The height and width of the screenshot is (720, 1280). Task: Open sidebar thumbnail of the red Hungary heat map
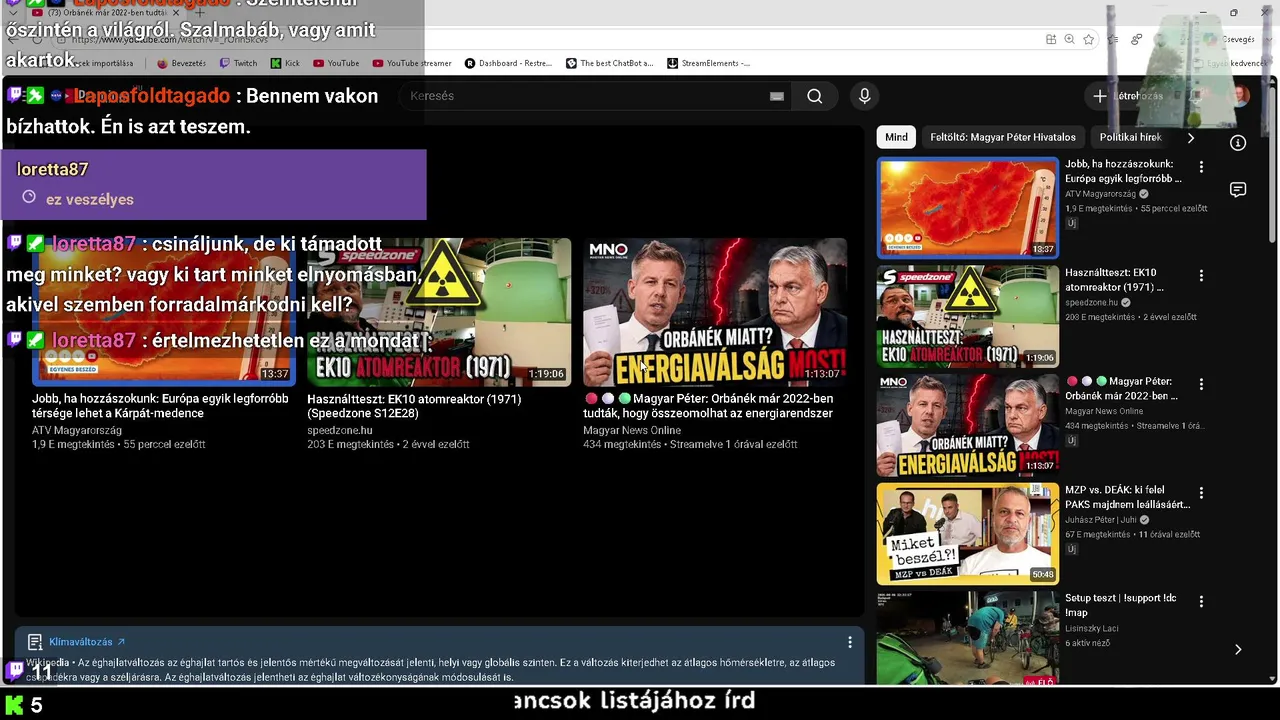967,207
